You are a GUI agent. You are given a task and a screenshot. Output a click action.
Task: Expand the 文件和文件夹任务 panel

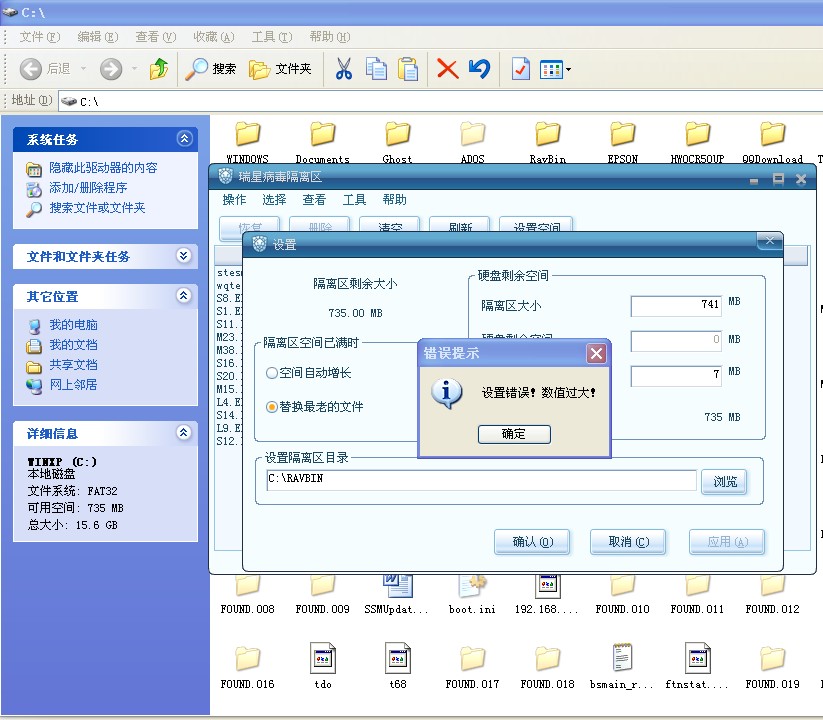point(184,256)
